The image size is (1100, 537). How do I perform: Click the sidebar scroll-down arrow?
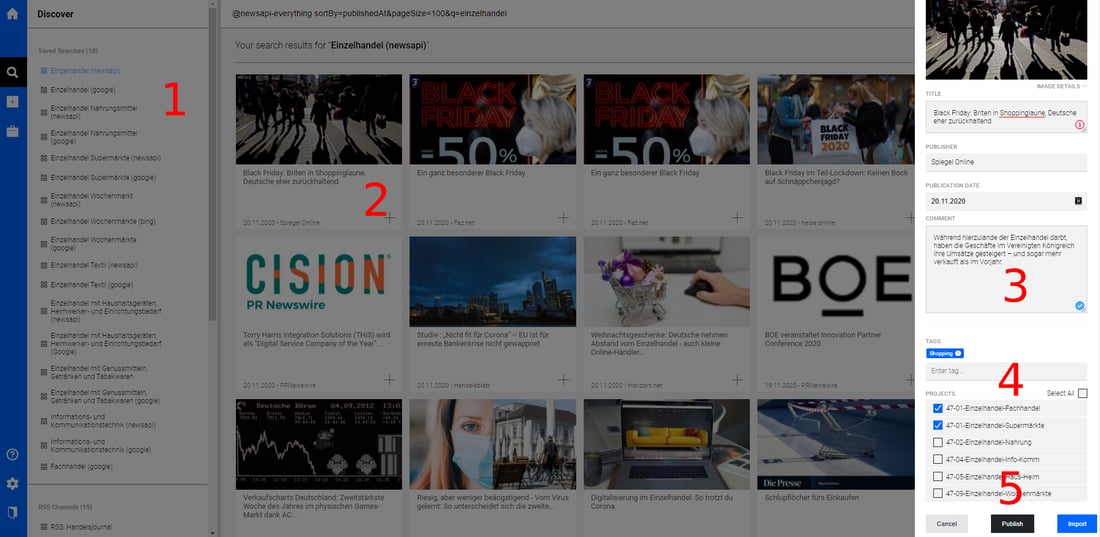pyautogui.click(x=213, y=532)
